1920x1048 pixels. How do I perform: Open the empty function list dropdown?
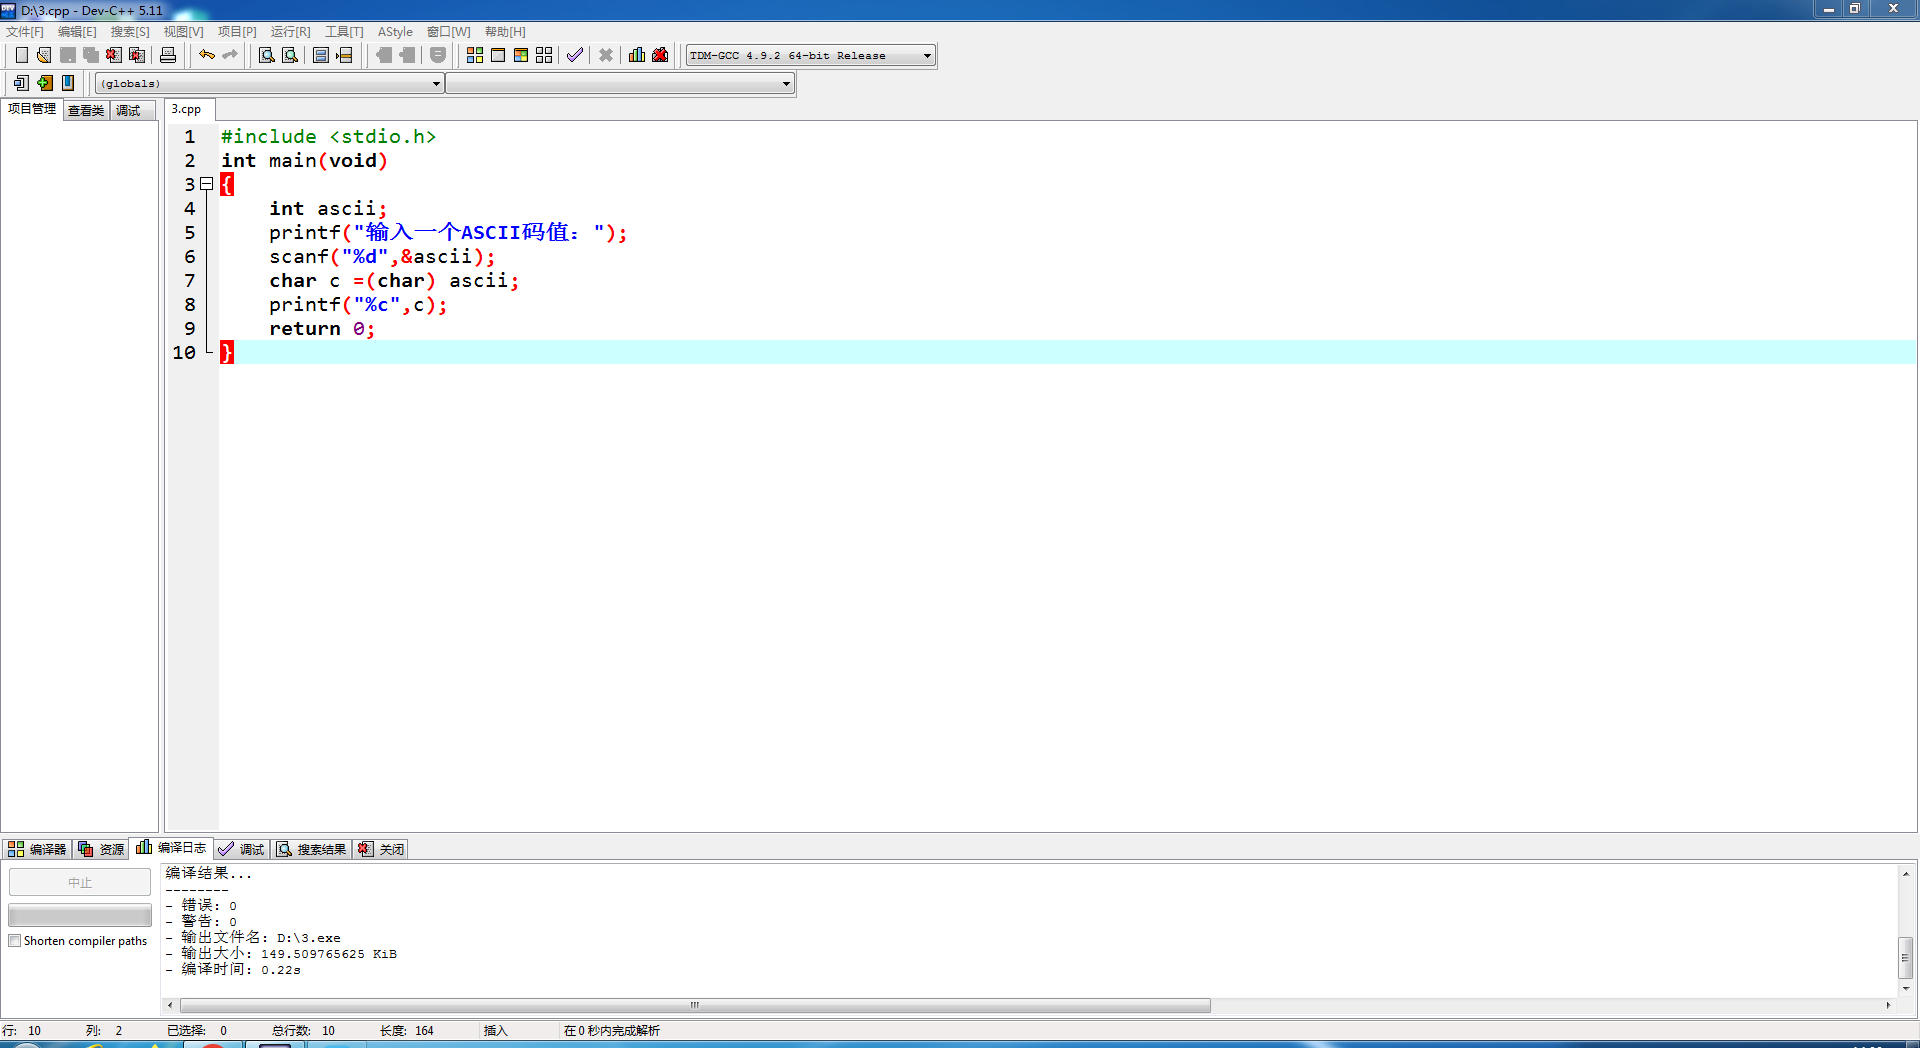pyautogui.click(x=620, y=84)
